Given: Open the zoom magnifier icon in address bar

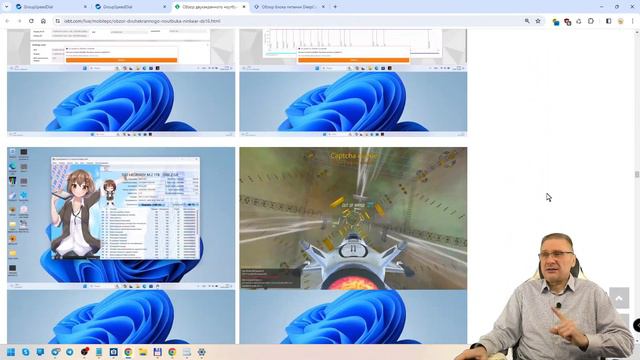Looking at the screenshot, I should (x=527, y=21).
